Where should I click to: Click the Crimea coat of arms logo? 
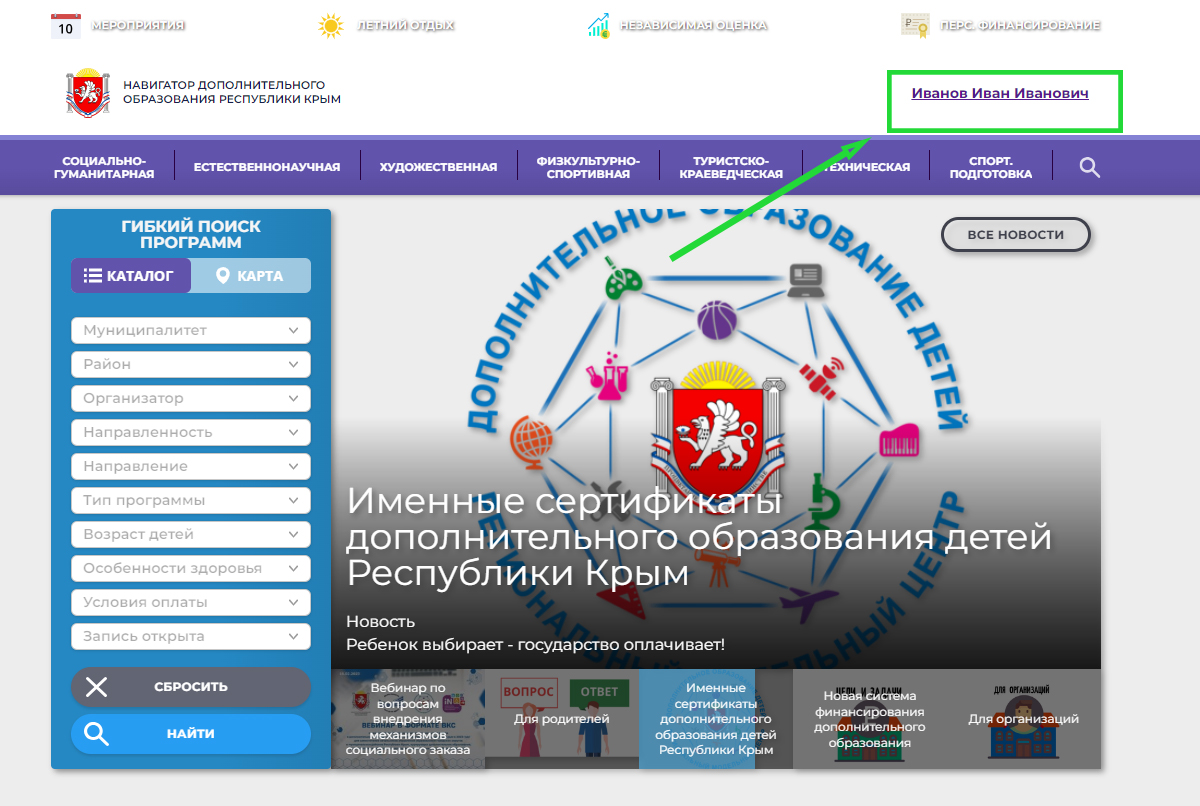pos(86,93)
